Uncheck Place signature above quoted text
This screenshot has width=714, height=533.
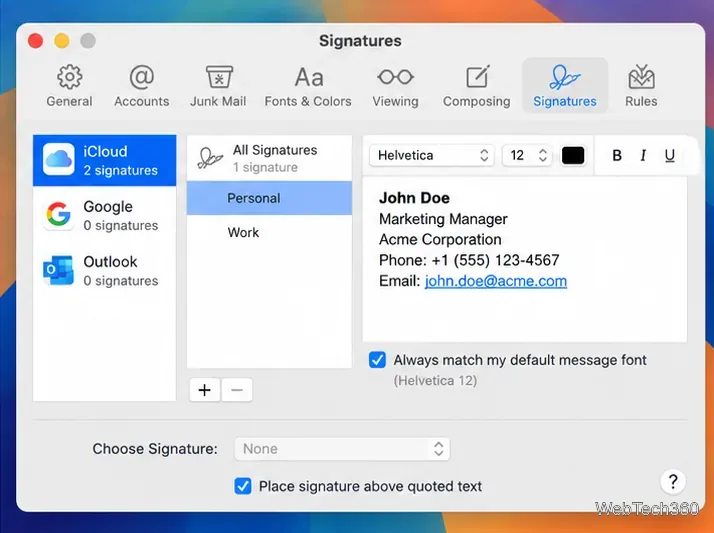(x=243, y=486)
